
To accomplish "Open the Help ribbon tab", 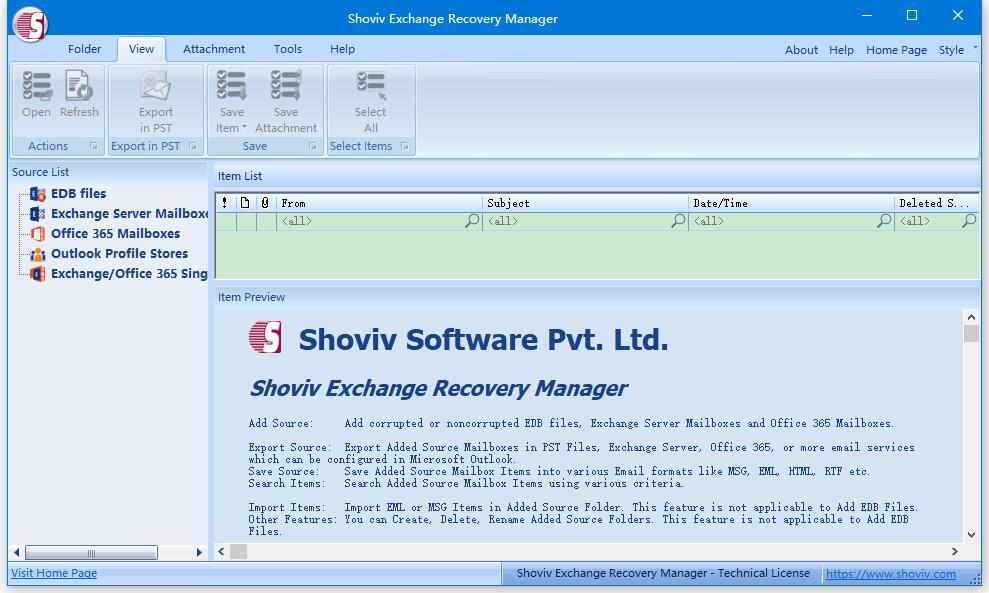I will click(x=342, y=49).
